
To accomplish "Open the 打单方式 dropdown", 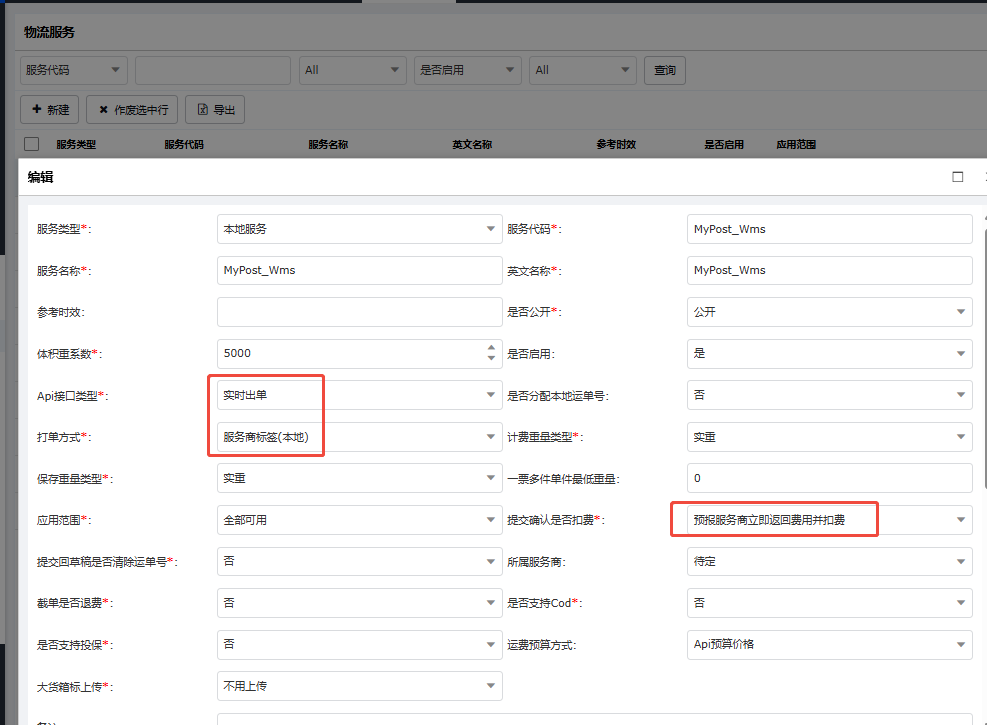I will pos(359,437).
